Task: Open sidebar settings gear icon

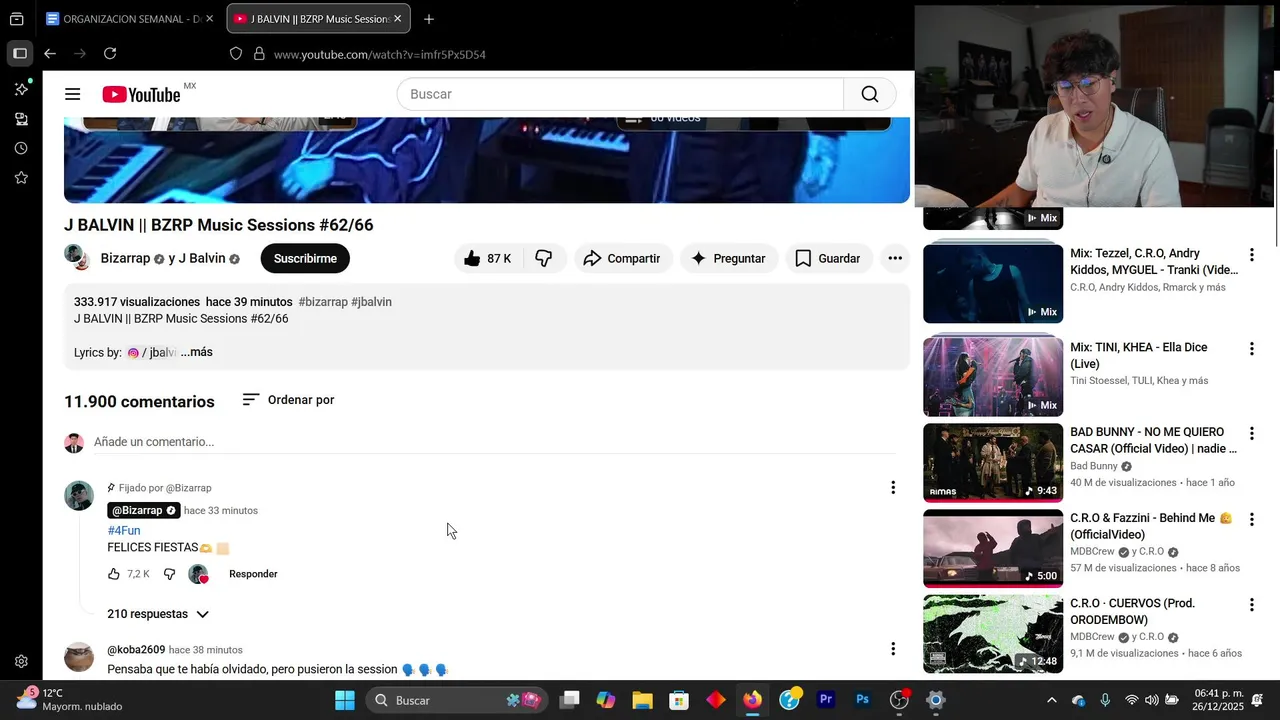Action: pyautogui.click(x=21, y=661)
